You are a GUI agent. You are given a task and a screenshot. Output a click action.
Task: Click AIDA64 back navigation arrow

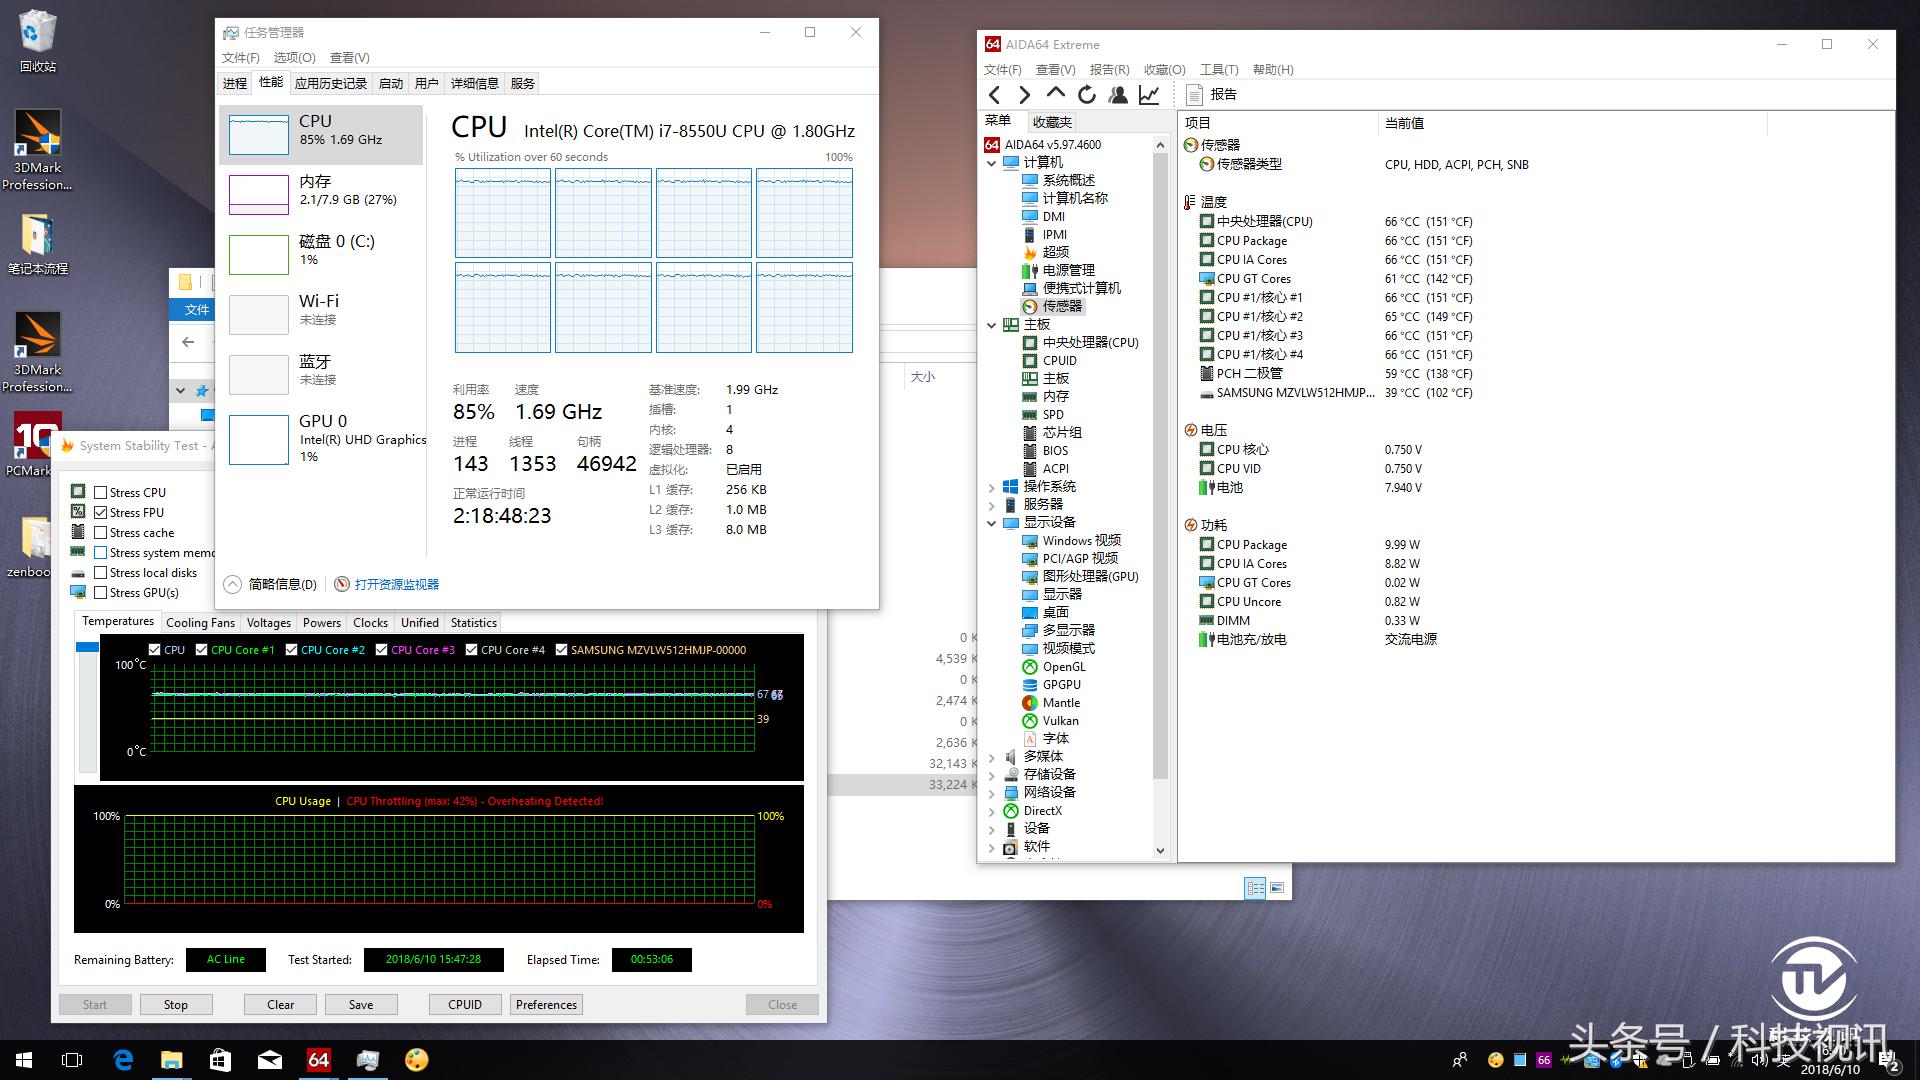994,95
